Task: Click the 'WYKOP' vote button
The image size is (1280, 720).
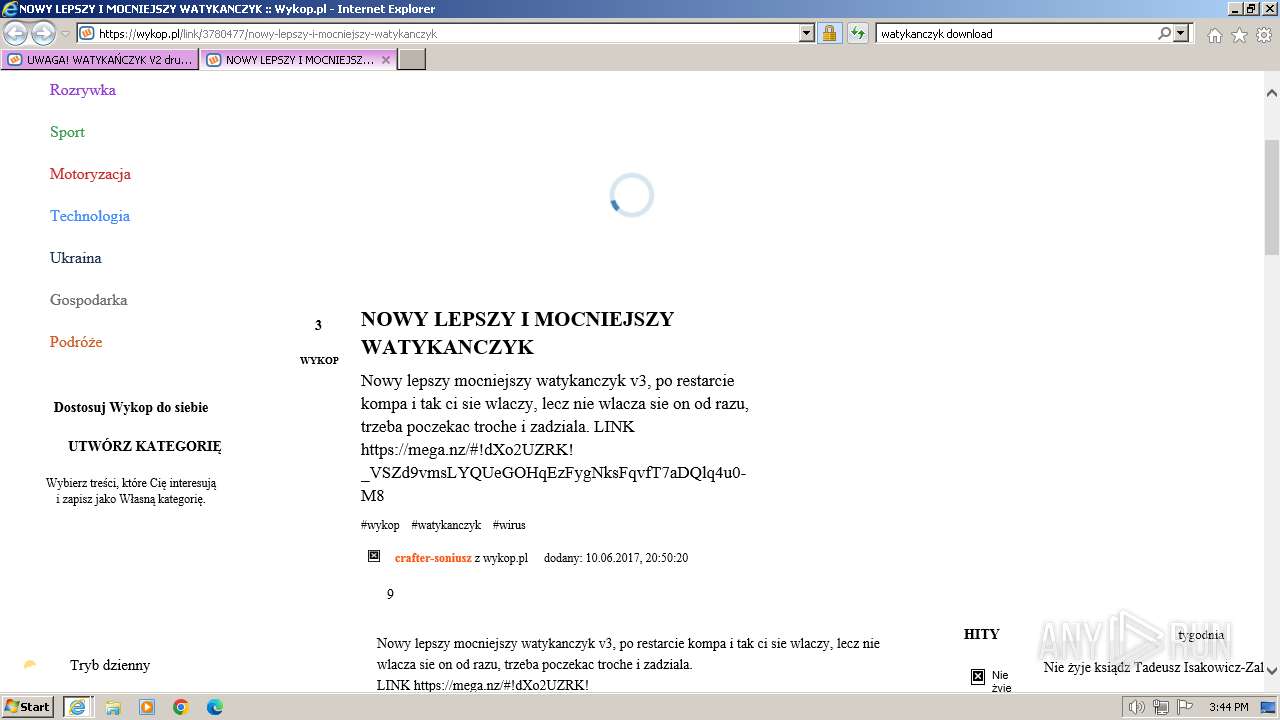Action: click(x=319, y=360)
